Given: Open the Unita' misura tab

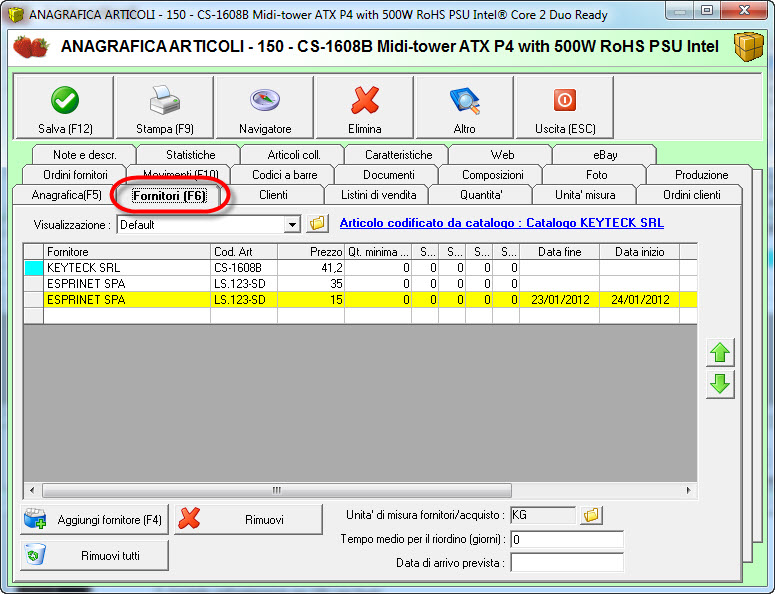Looking at the screenshot, I should coord(585,195).
